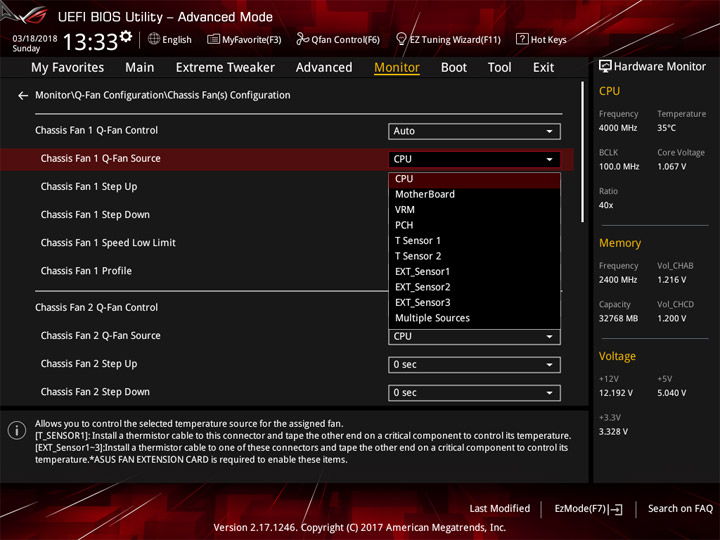This screenshot has height=540, width=720.
Task: Expand the Chassis Fan 2 Step Up dropdown
Action: pos(474,365)
